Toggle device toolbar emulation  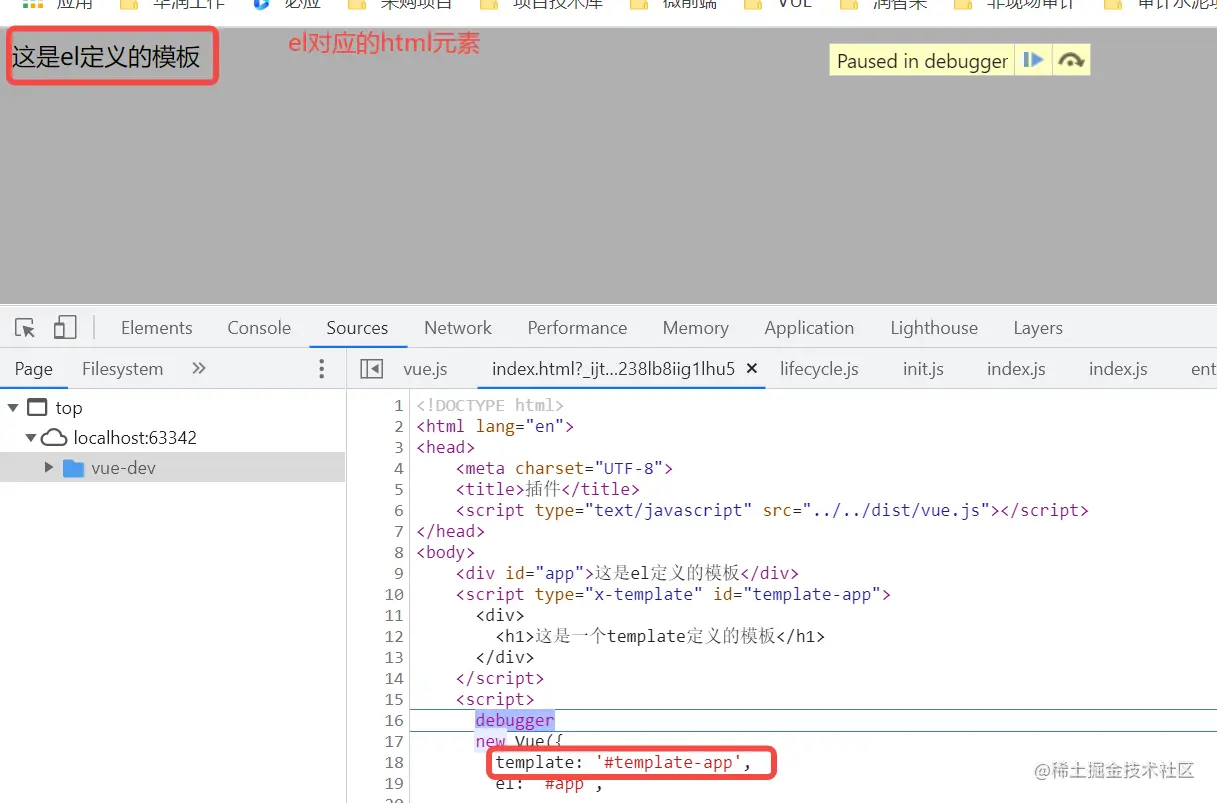click(65, 327)
